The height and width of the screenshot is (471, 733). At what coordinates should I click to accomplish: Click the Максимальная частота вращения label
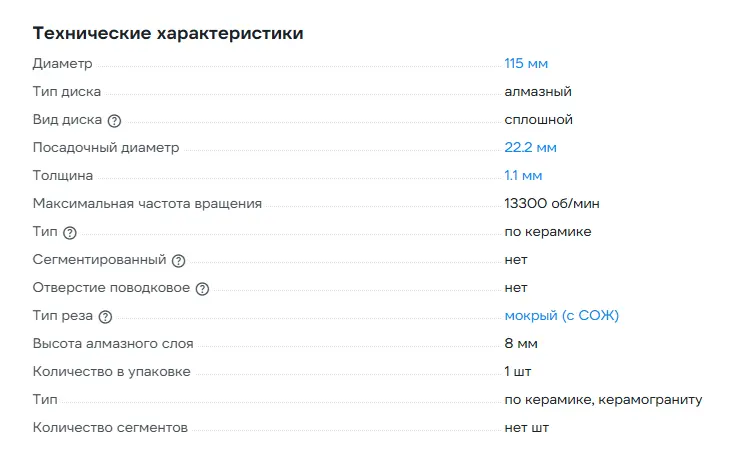(147, 204)
